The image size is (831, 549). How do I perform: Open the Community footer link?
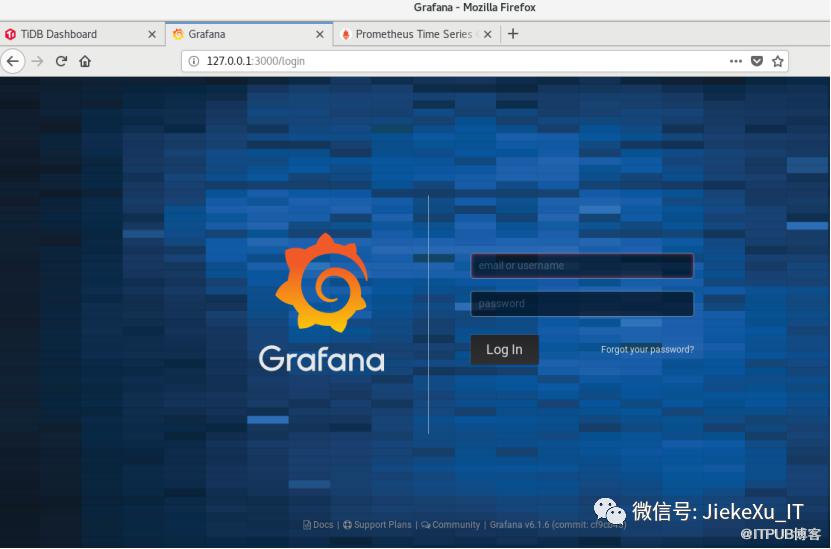click(451, 525)
